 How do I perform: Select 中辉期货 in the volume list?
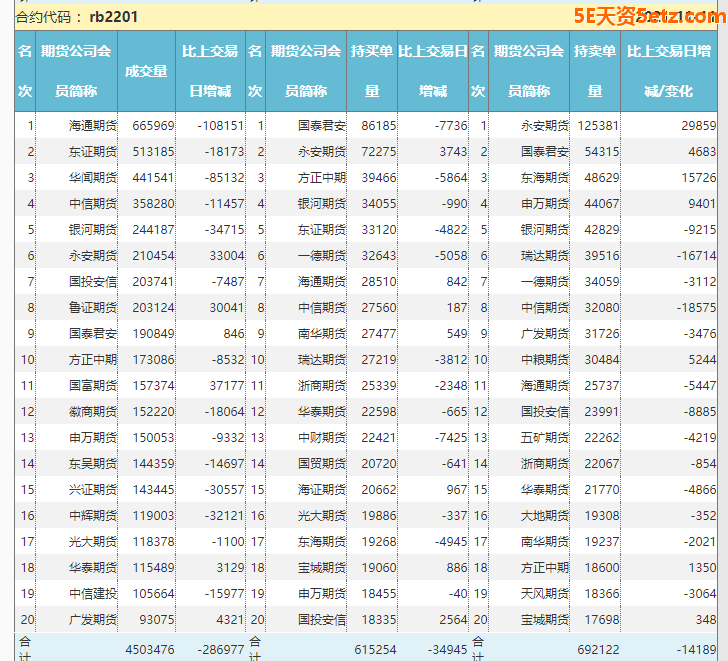[x=93, y=515]
